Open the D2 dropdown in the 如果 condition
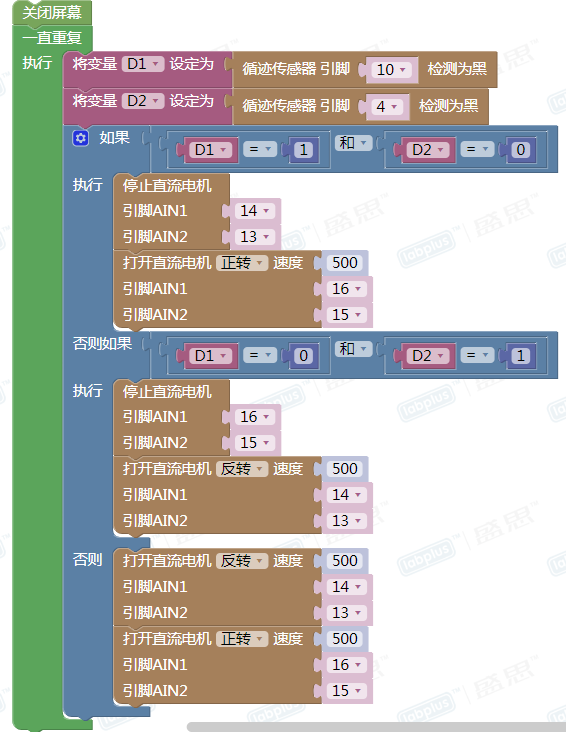This screenshot has width=566, height=732. pos(429,150)
